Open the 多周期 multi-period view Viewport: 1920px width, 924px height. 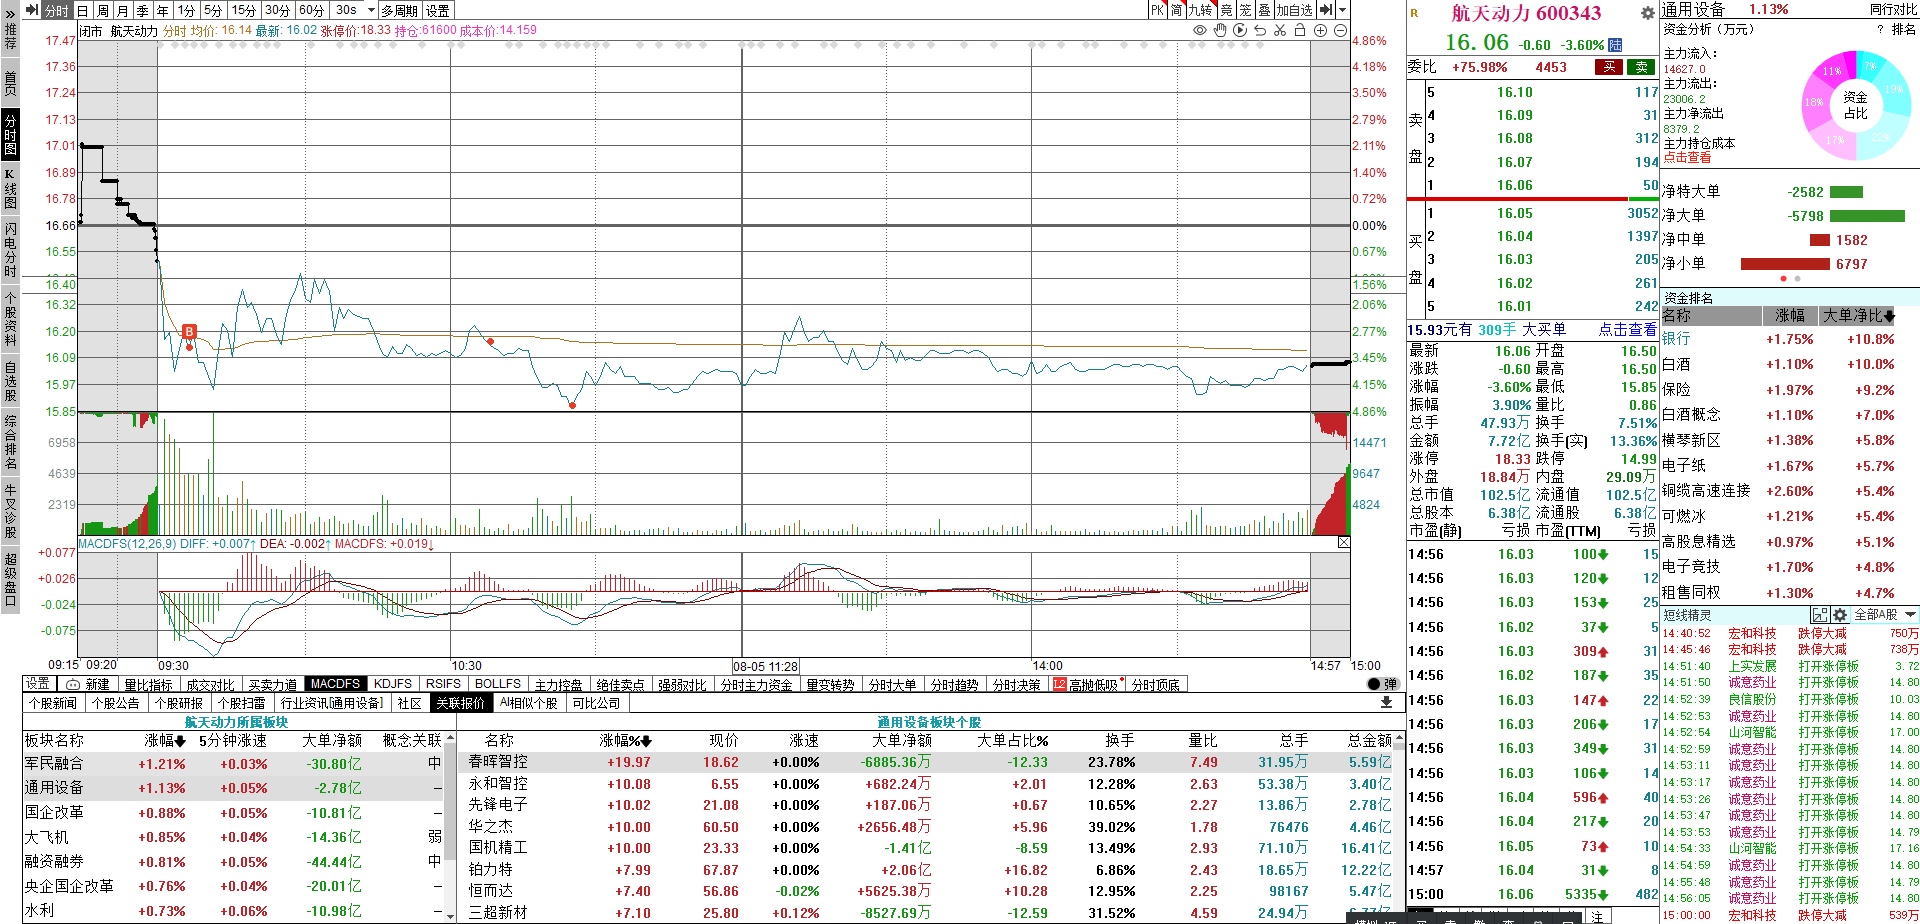(400, 10)
